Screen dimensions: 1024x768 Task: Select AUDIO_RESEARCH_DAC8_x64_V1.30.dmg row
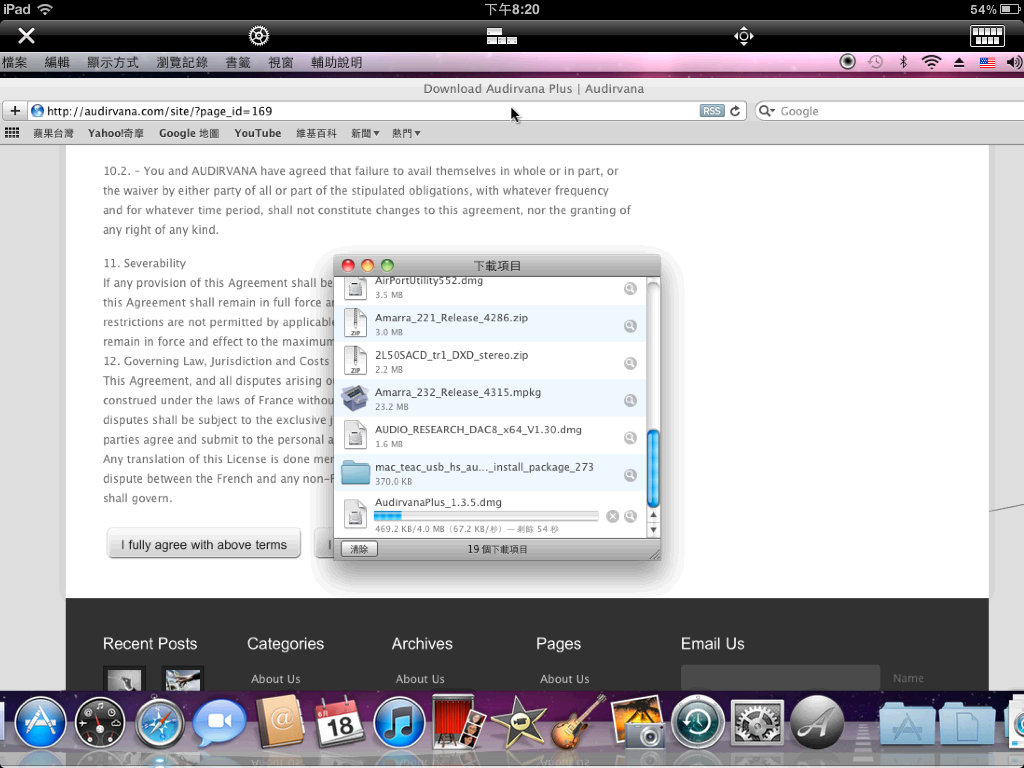[x=490, y=436]
